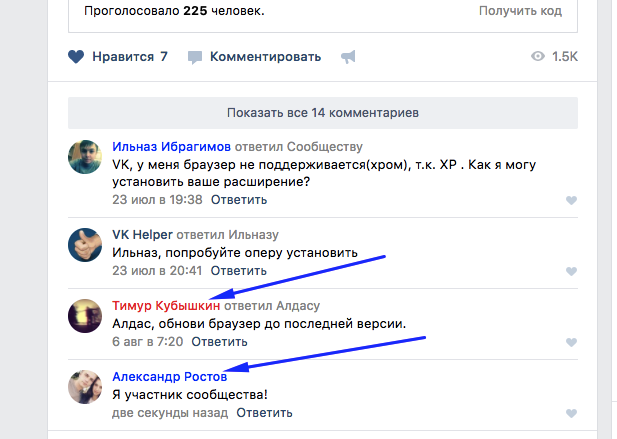Click the Нравится like label
Image resolution: width=617 pixels, height=439 pixels.
pos(123,57)
